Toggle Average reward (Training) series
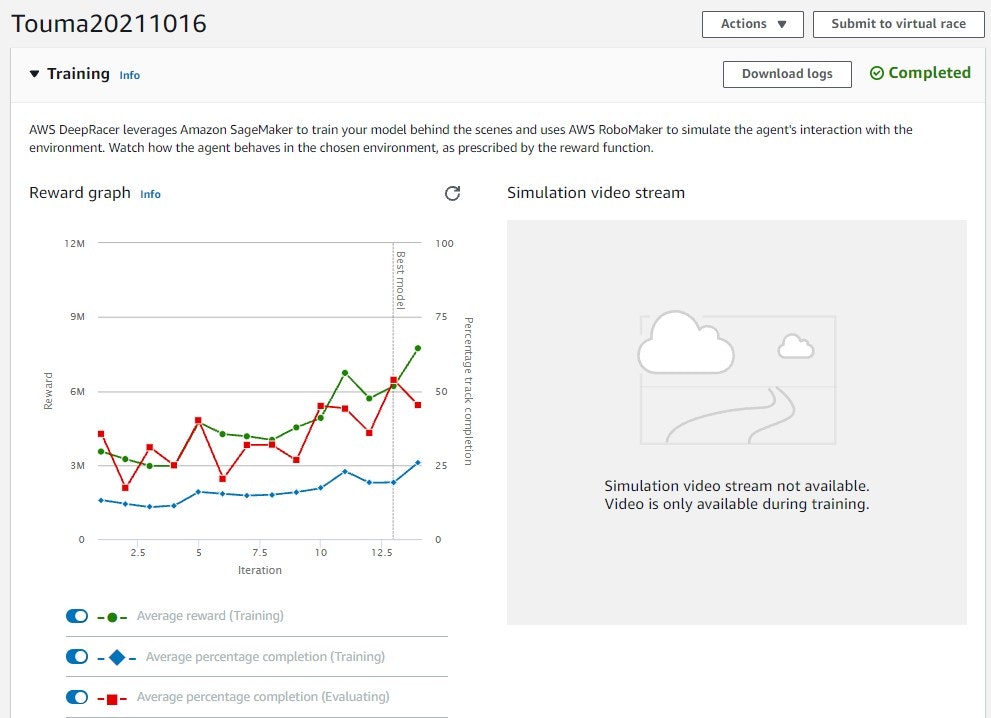Image resolution: width=991 pixels, height=718 pixels. pos(77,616)
